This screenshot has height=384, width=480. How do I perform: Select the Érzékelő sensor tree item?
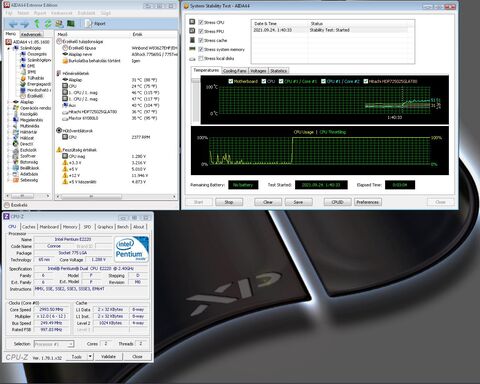[32, 96]
